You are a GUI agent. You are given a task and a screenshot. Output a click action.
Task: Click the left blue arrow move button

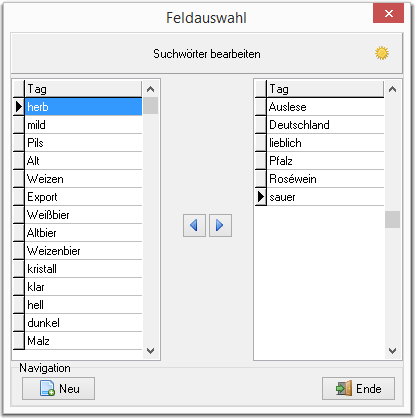(x=194, y=226)
